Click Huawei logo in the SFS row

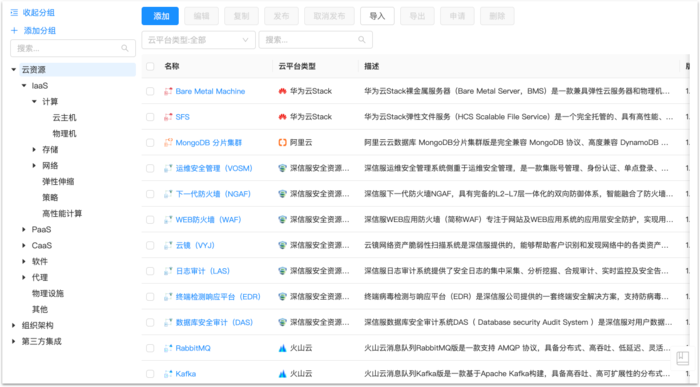(x=282, y=117)
